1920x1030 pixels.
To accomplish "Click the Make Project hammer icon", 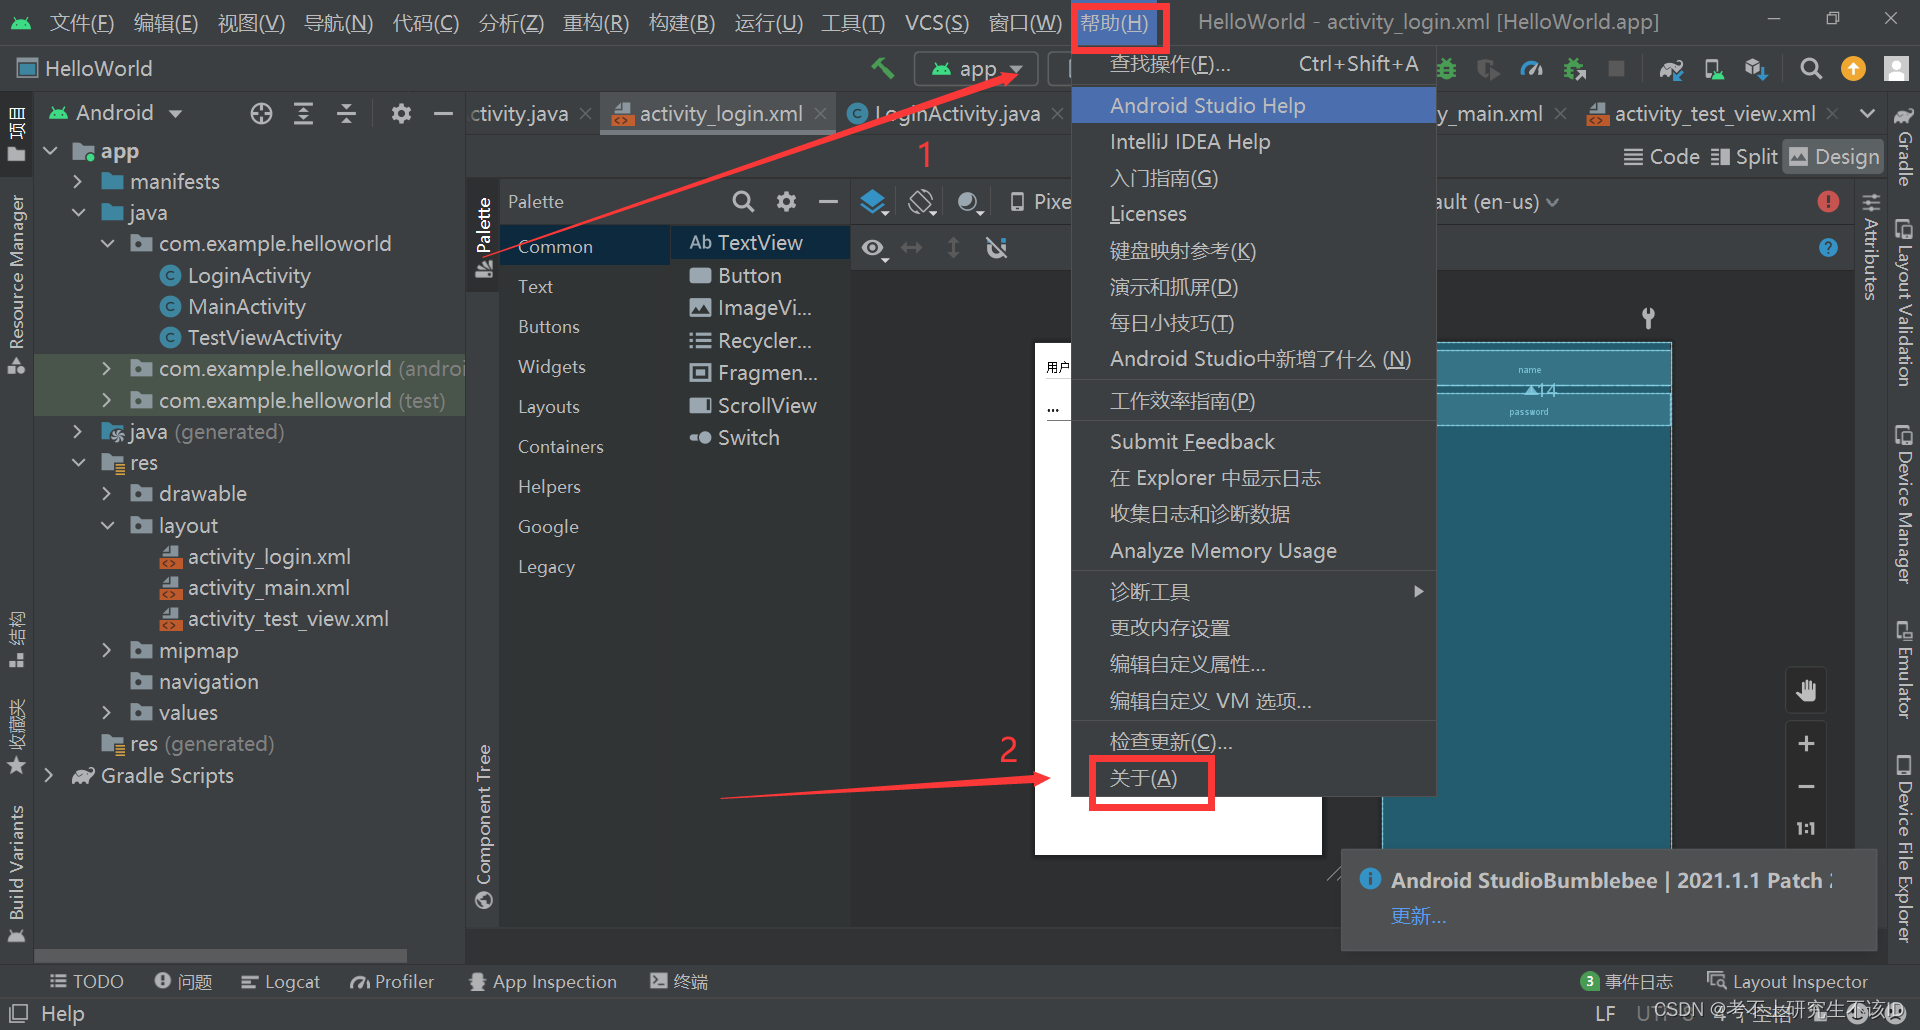I will point(882,68).
